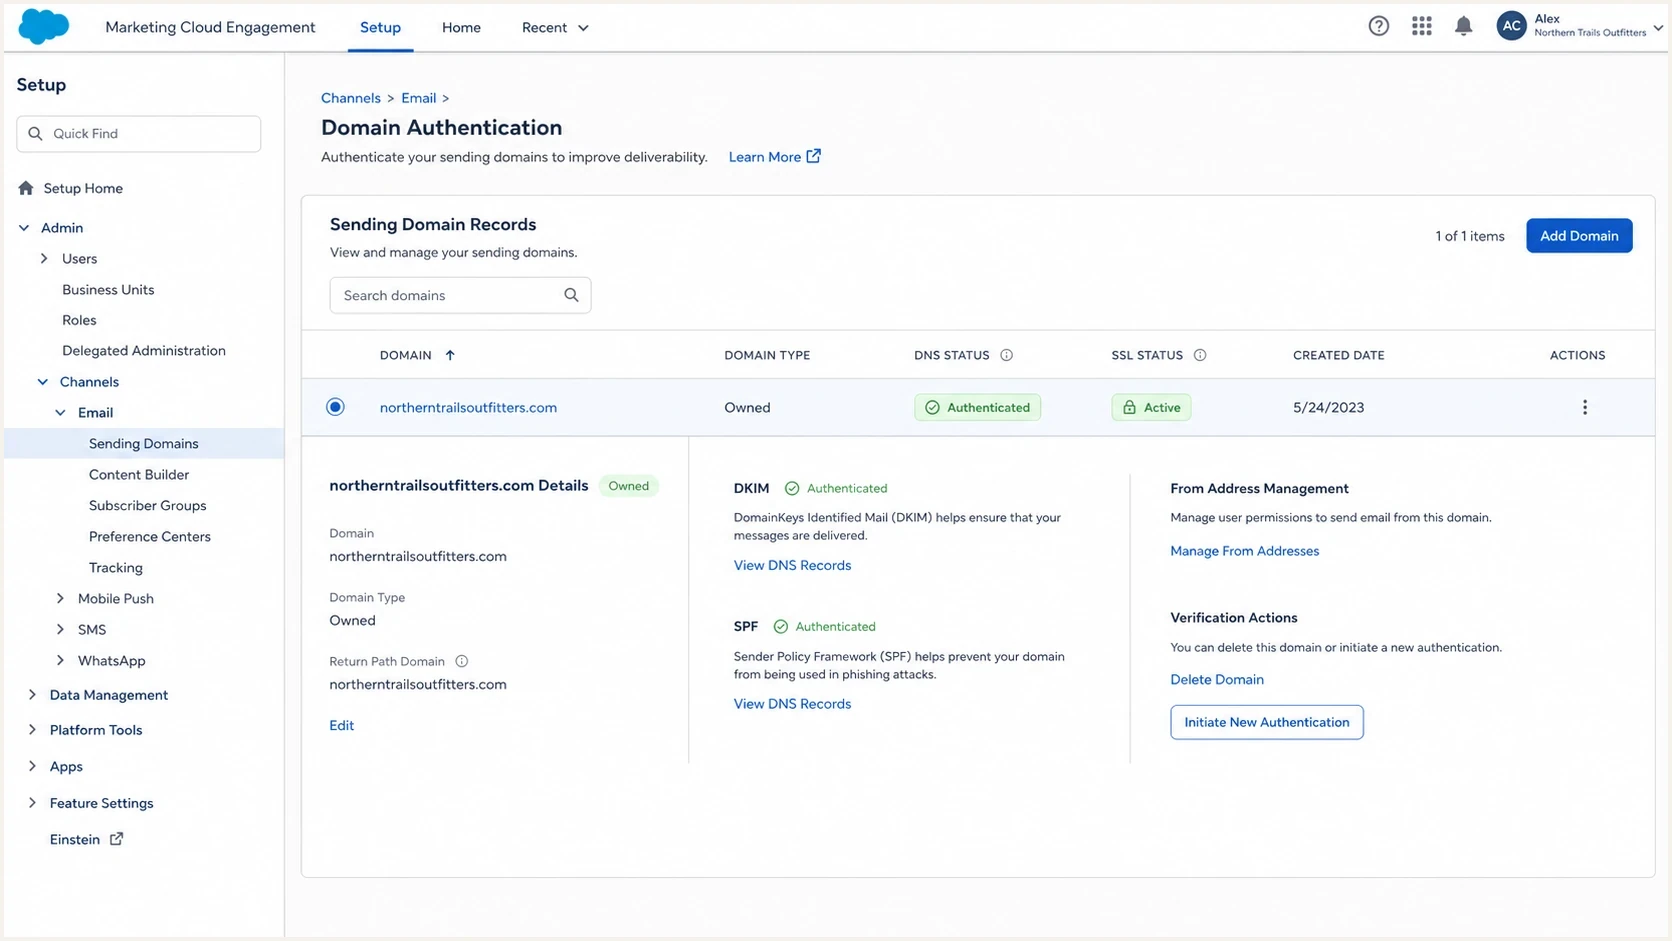Collapse the Admin tree section
This screenshot has height=941, width=1672.
24,228
